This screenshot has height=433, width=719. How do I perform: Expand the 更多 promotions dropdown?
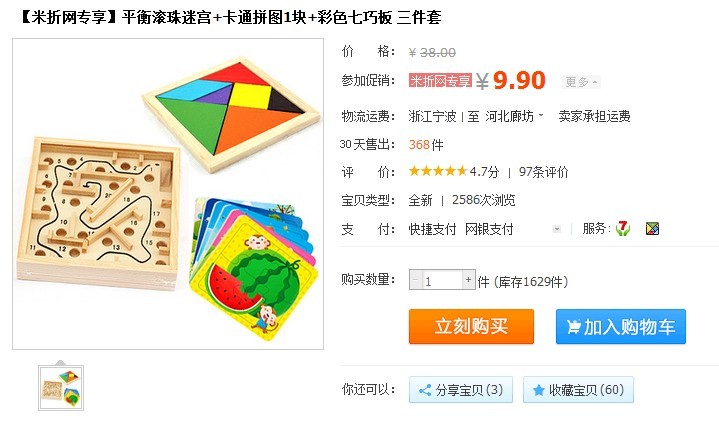tap(581, 82)
